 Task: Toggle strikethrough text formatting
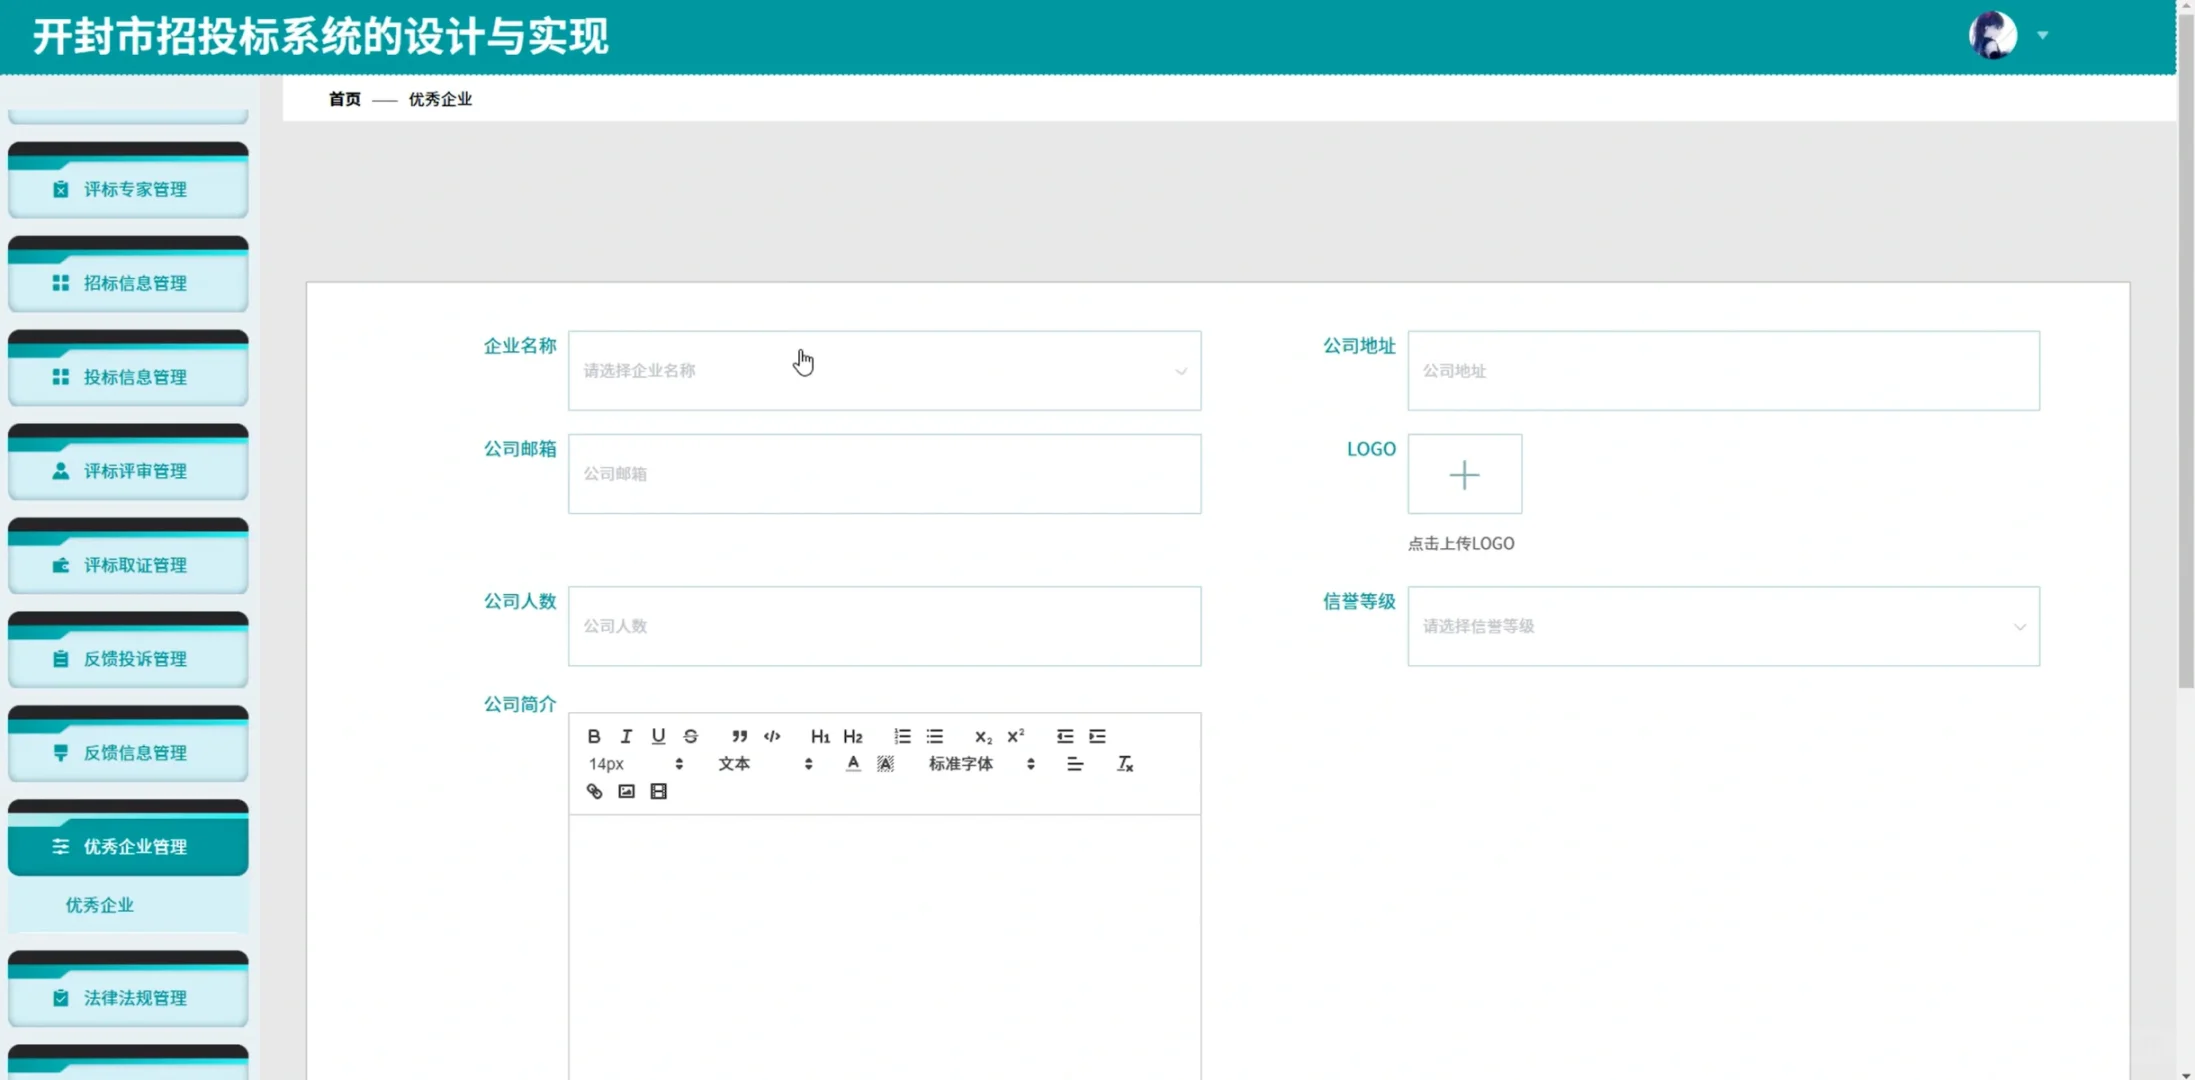point(690,736)
